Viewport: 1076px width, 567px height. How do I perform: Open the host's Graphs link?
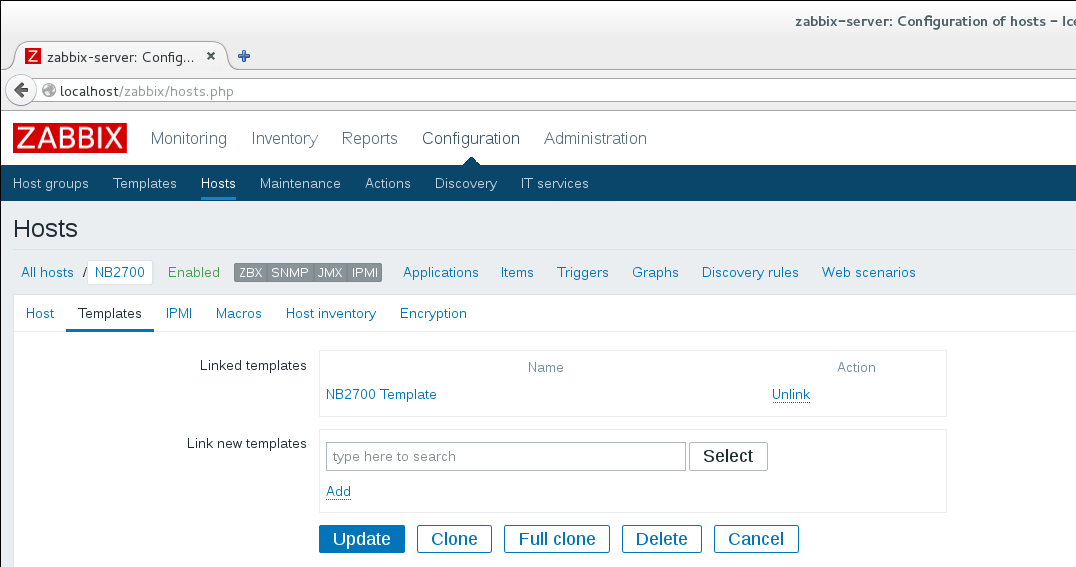coord(655,273)
